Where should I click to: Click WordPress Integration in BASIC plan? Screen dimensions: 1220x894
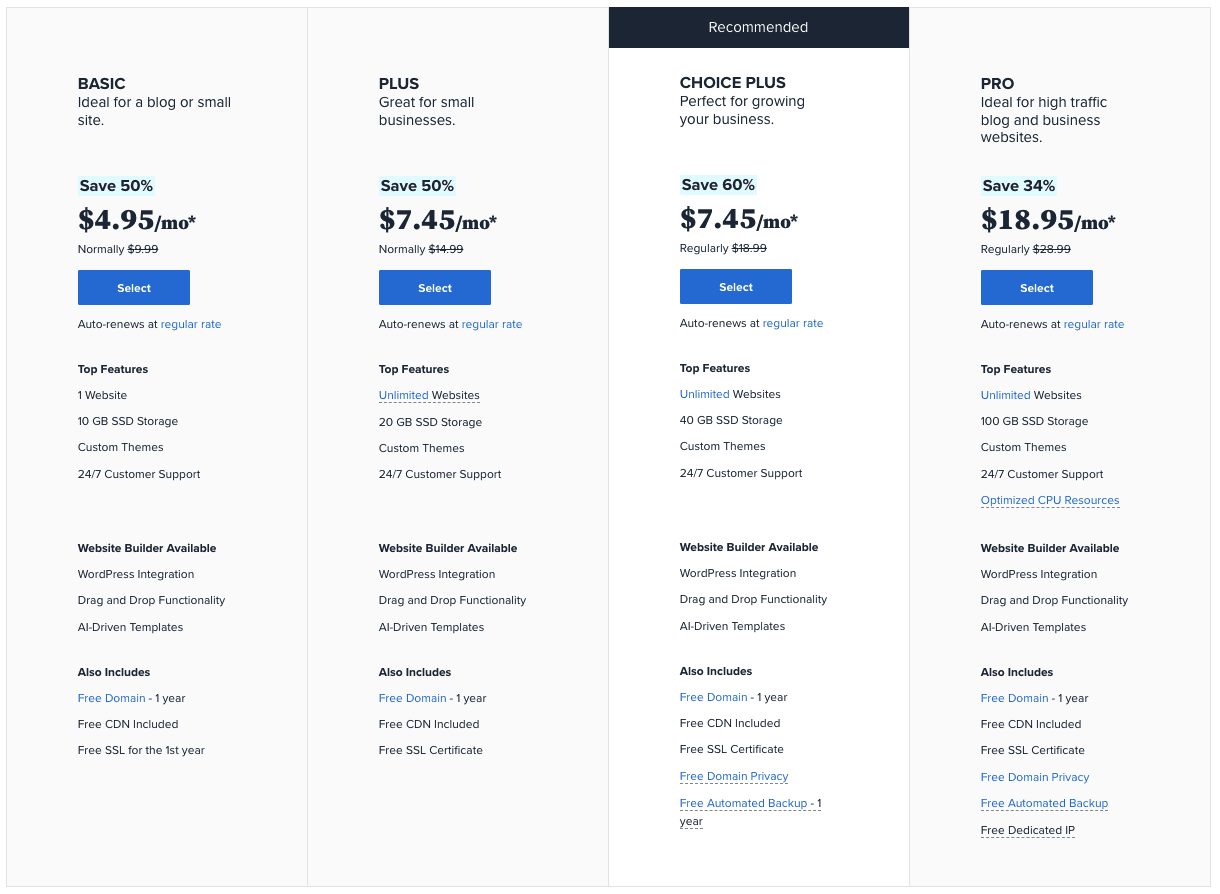136,575
